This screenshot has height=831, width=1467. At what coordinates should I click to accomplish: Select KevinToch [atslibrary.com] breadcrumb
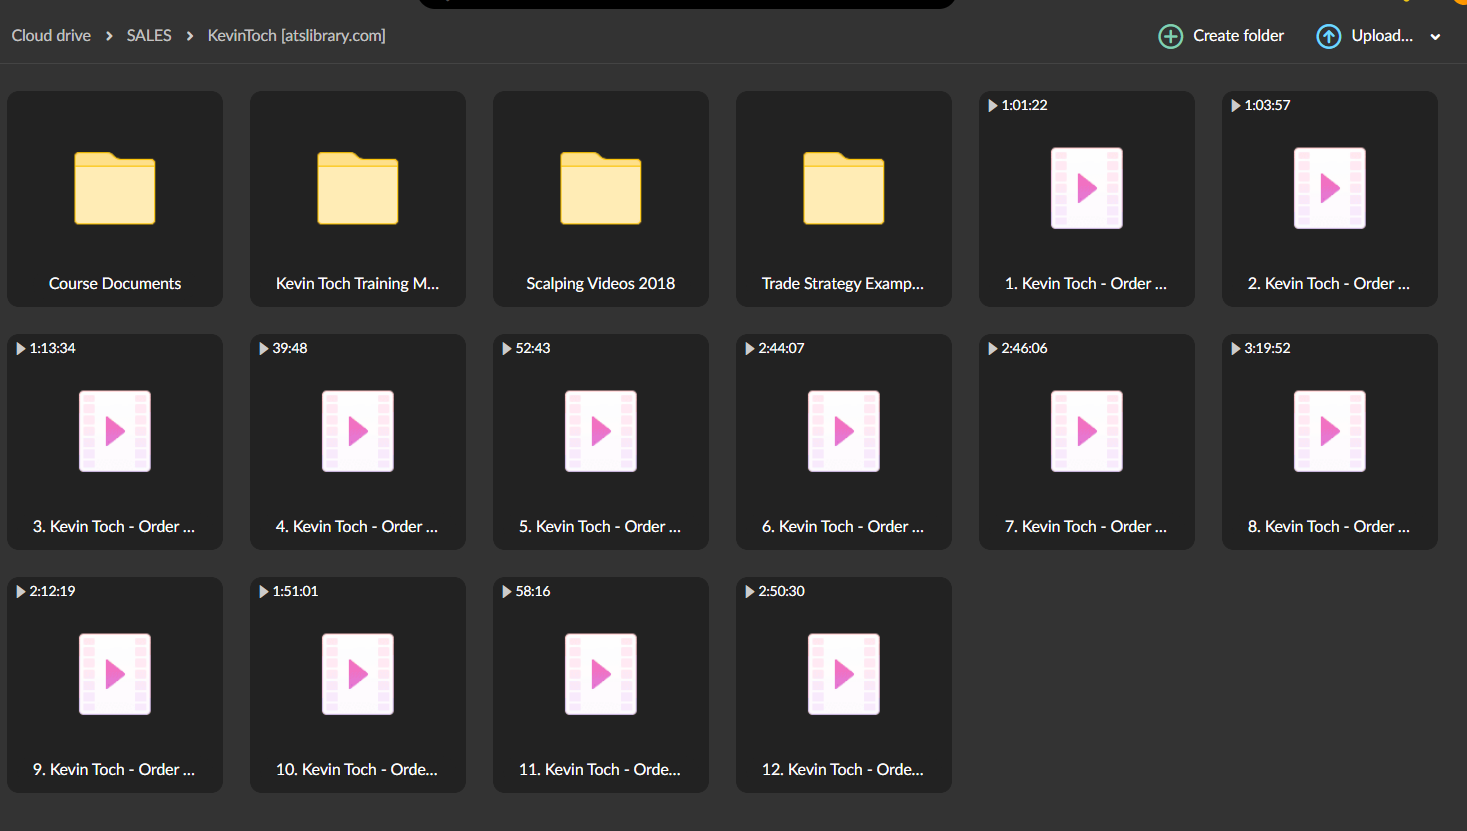point(297,35)
